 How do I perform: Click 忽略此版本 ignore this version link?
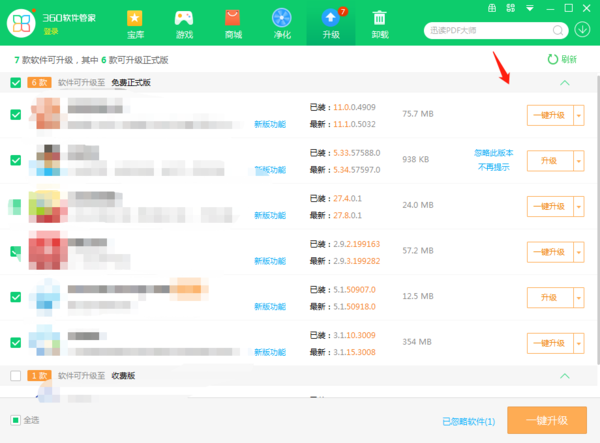[493, 153]
